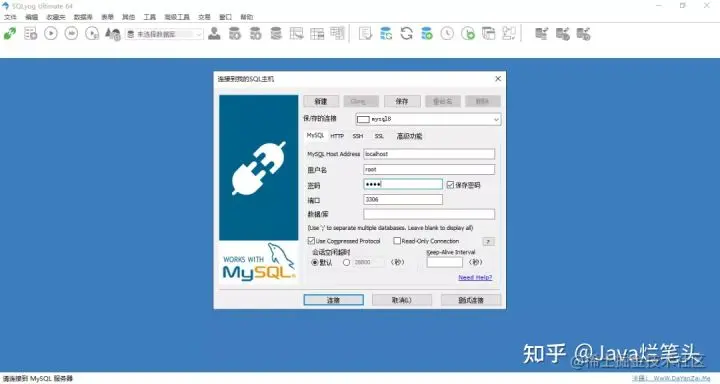Open the 数据库 menu

[x=83, y=17]
